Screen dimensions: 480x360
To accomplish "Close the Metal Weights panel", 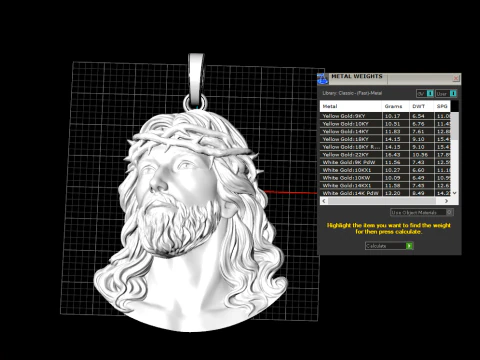I will 456,78.
